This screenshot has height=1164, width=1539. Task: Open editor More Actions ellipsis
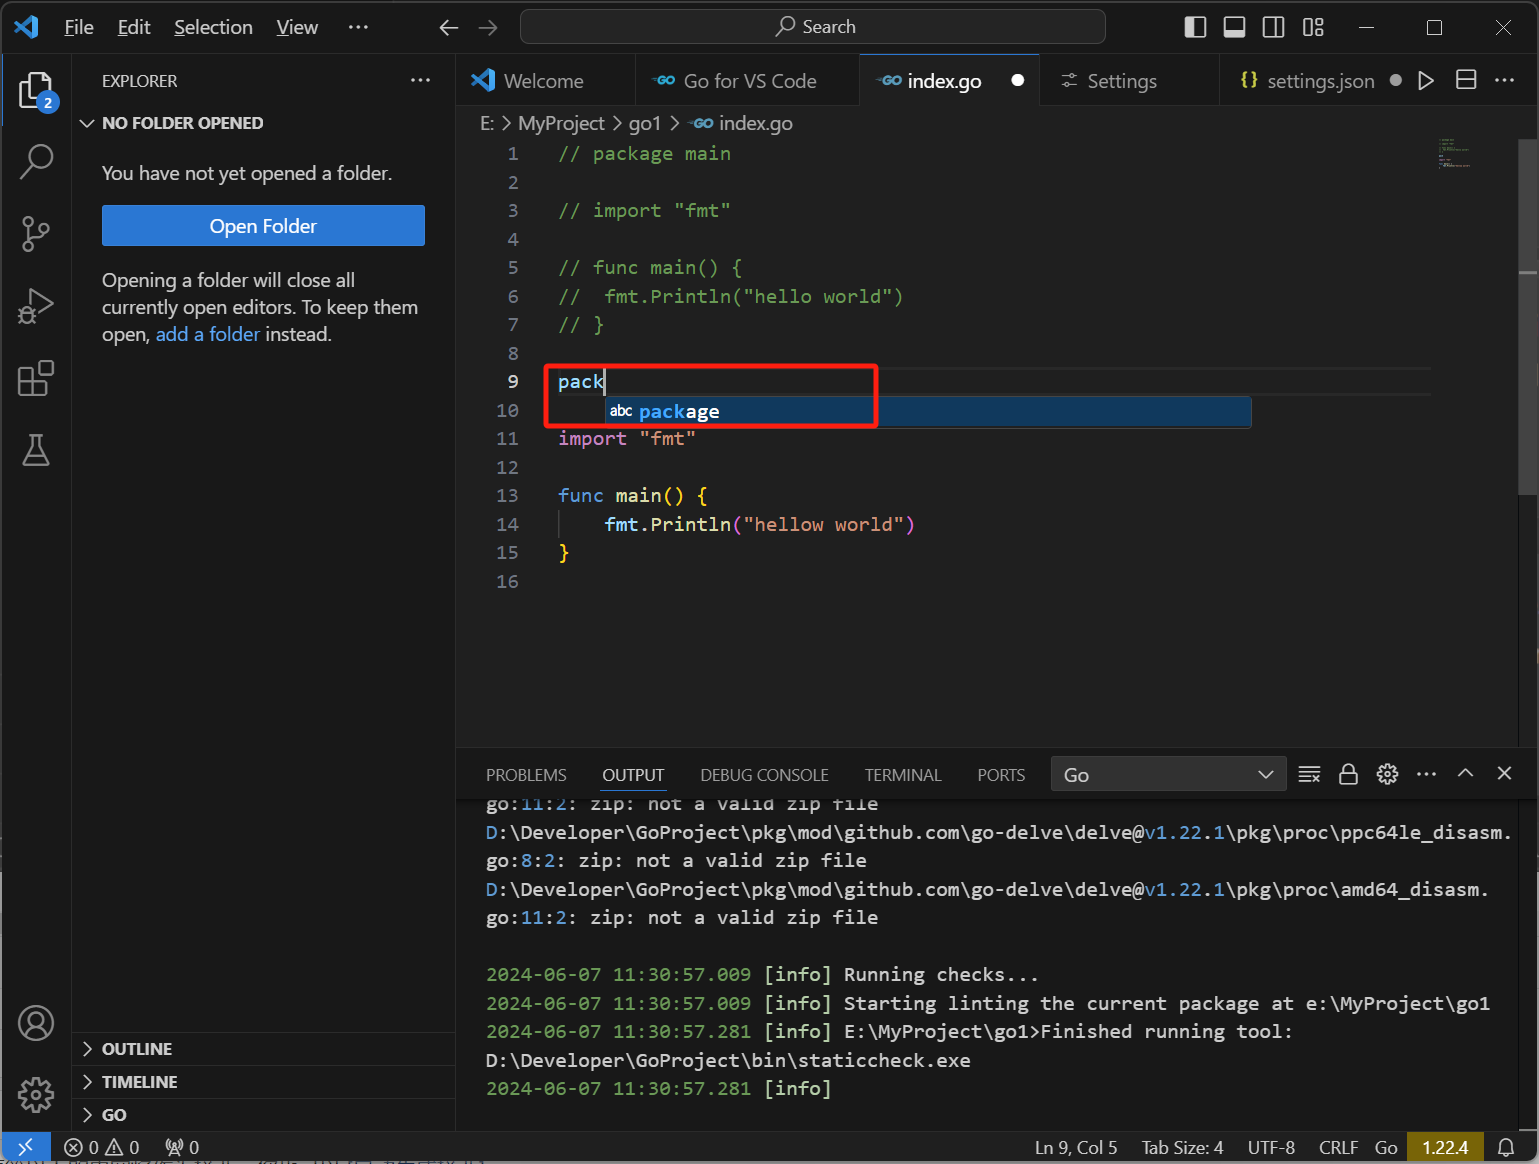pyautogui.click(x=1504, y=80)
